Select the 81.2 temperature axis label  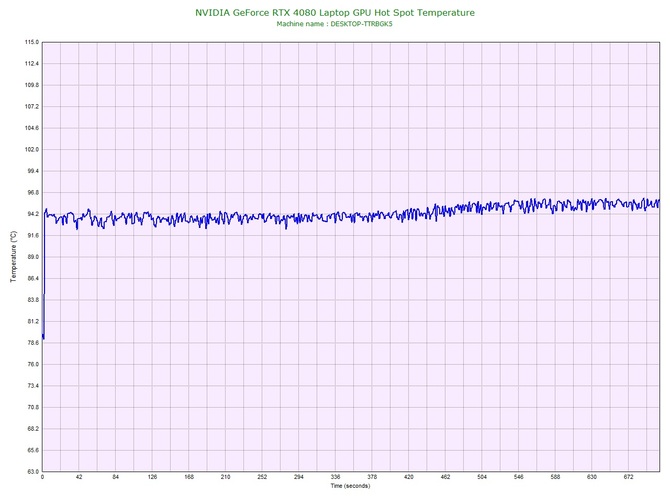(x=33, y=321)
